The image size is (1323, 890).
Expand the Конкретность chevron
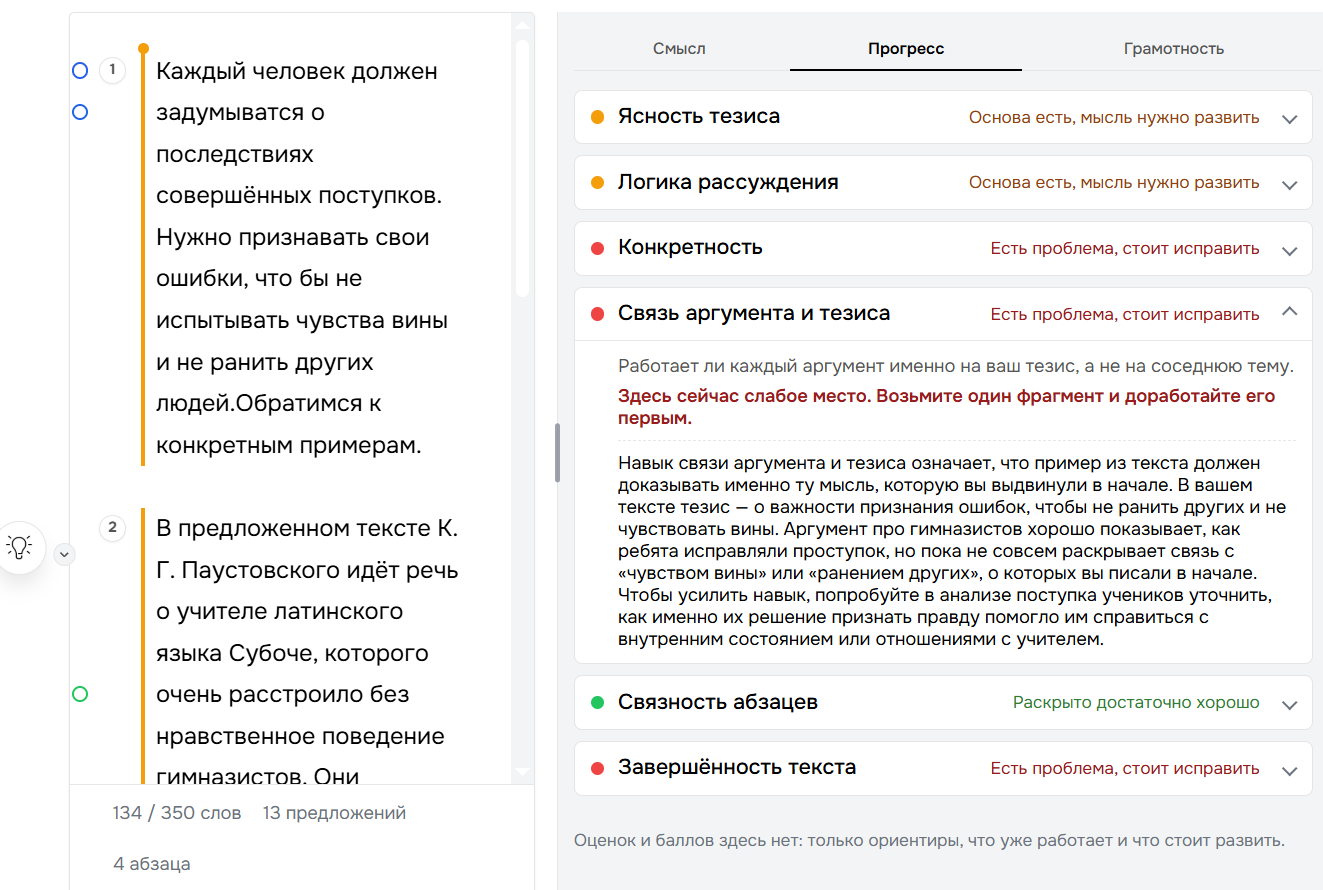point(1290,249)
